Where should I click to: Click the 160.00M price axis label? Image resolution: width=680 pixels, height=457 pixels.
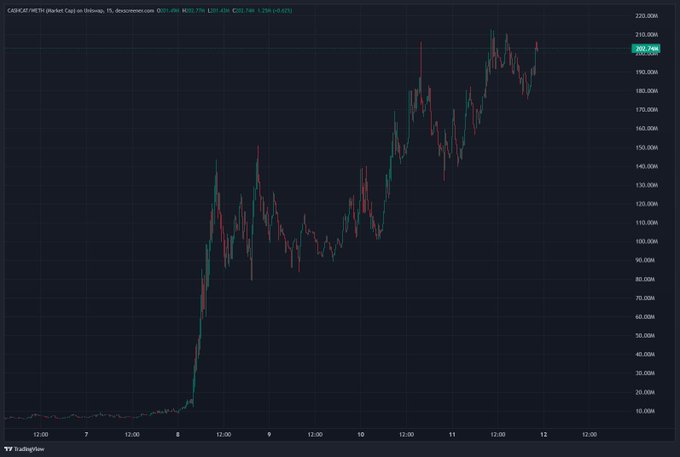(x=646, y=129)
